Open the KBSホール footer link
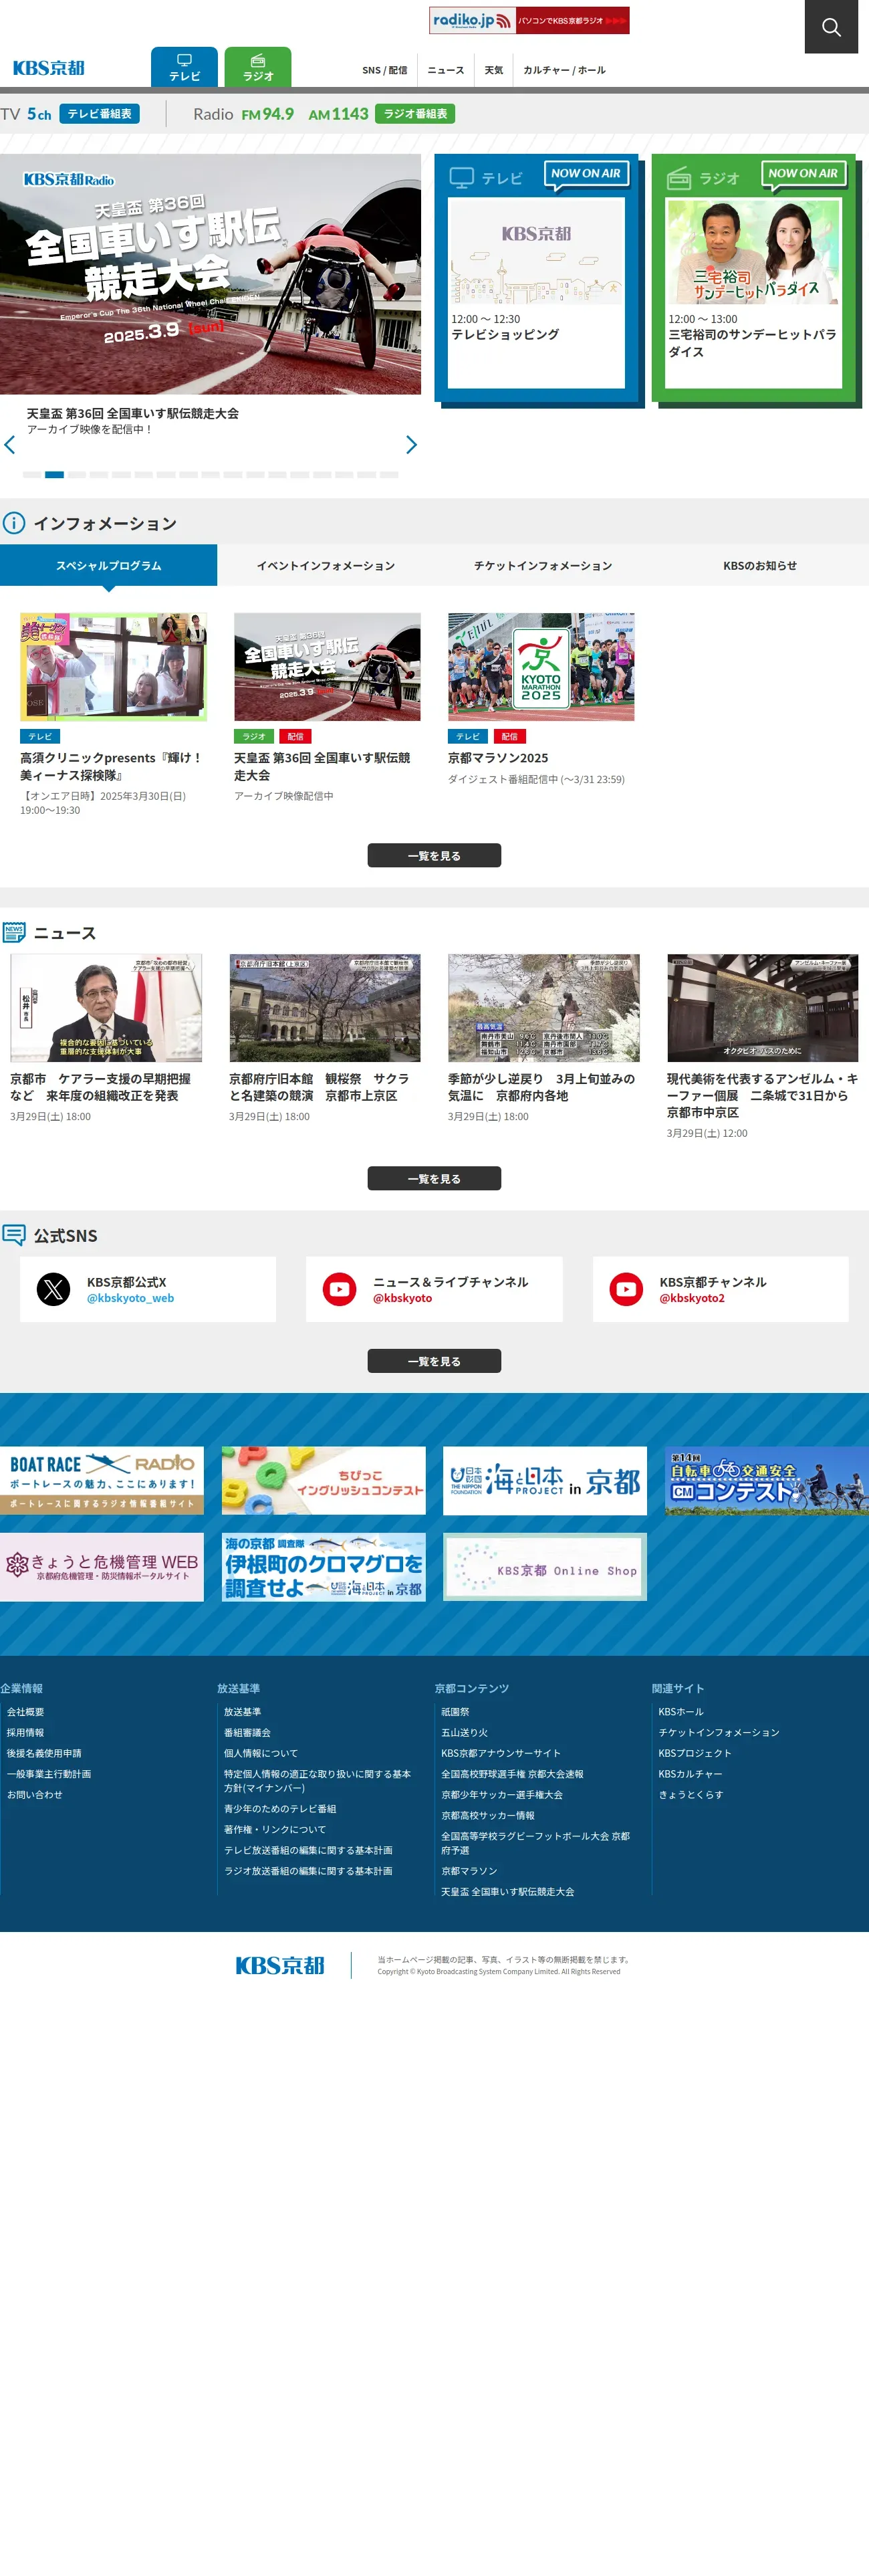The height and width of the screenshot is (2576, 869). point(681,1712)
